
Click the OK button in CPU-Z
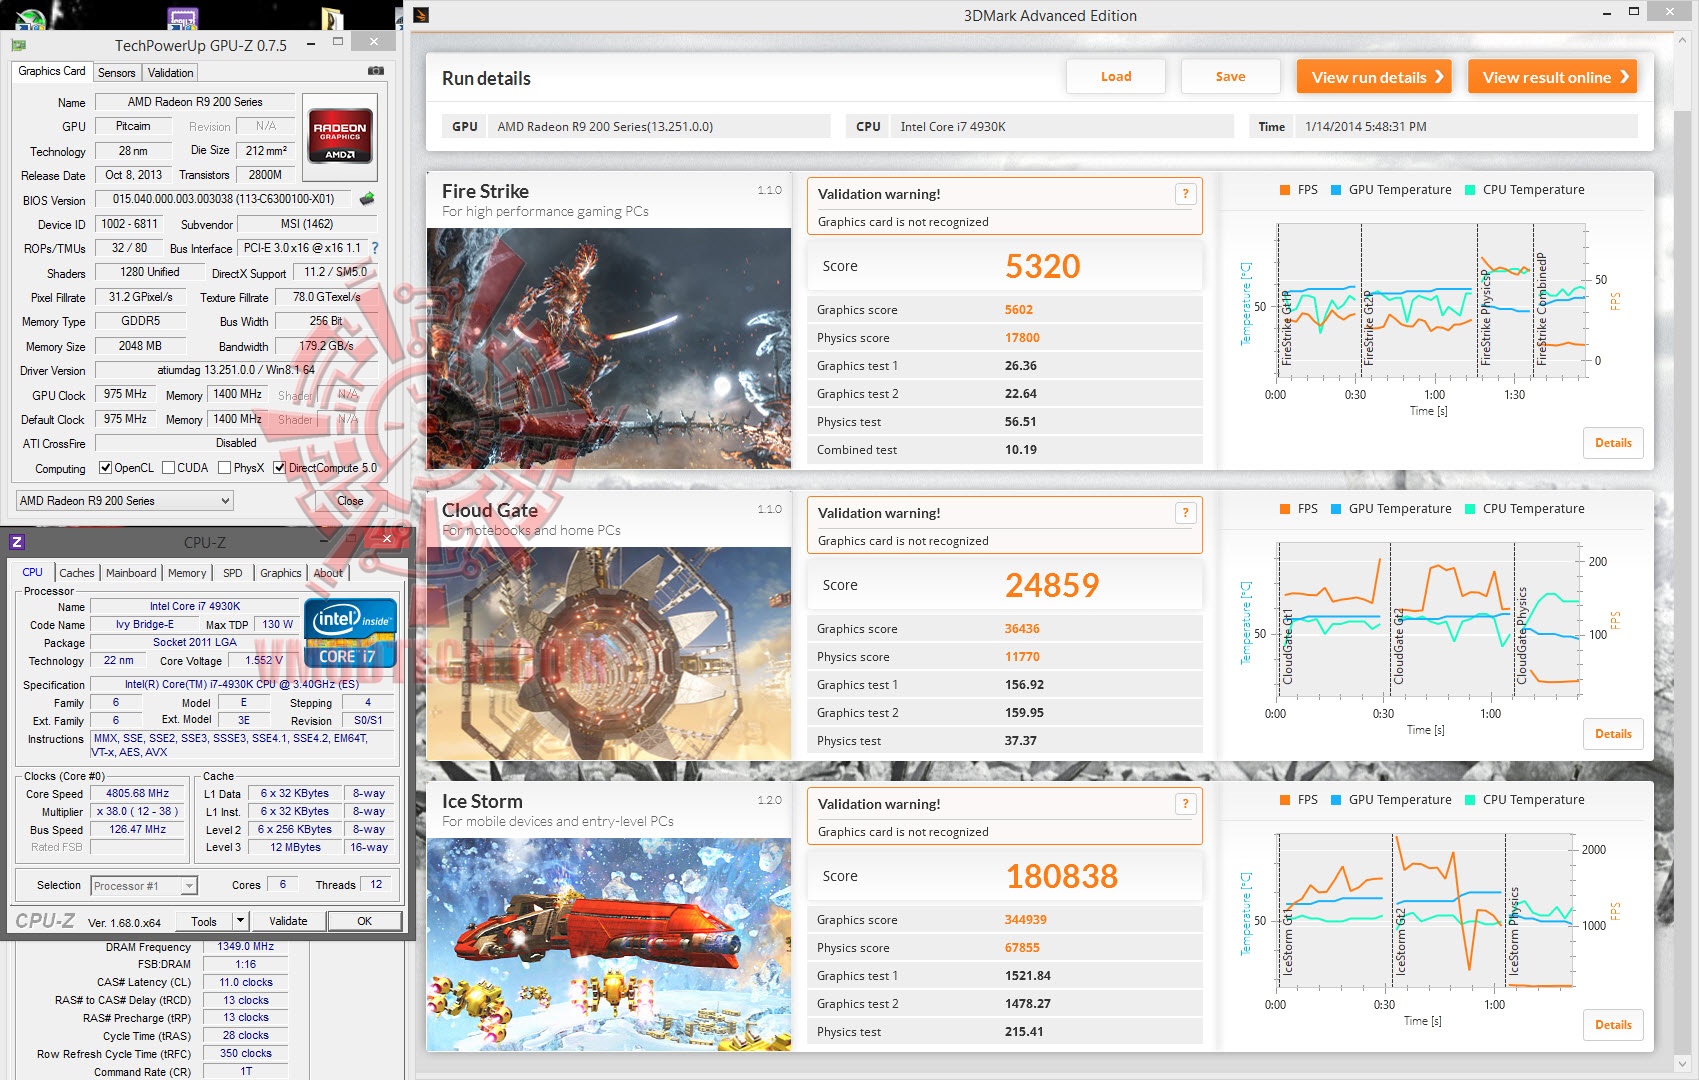click(x=365, y=921)
